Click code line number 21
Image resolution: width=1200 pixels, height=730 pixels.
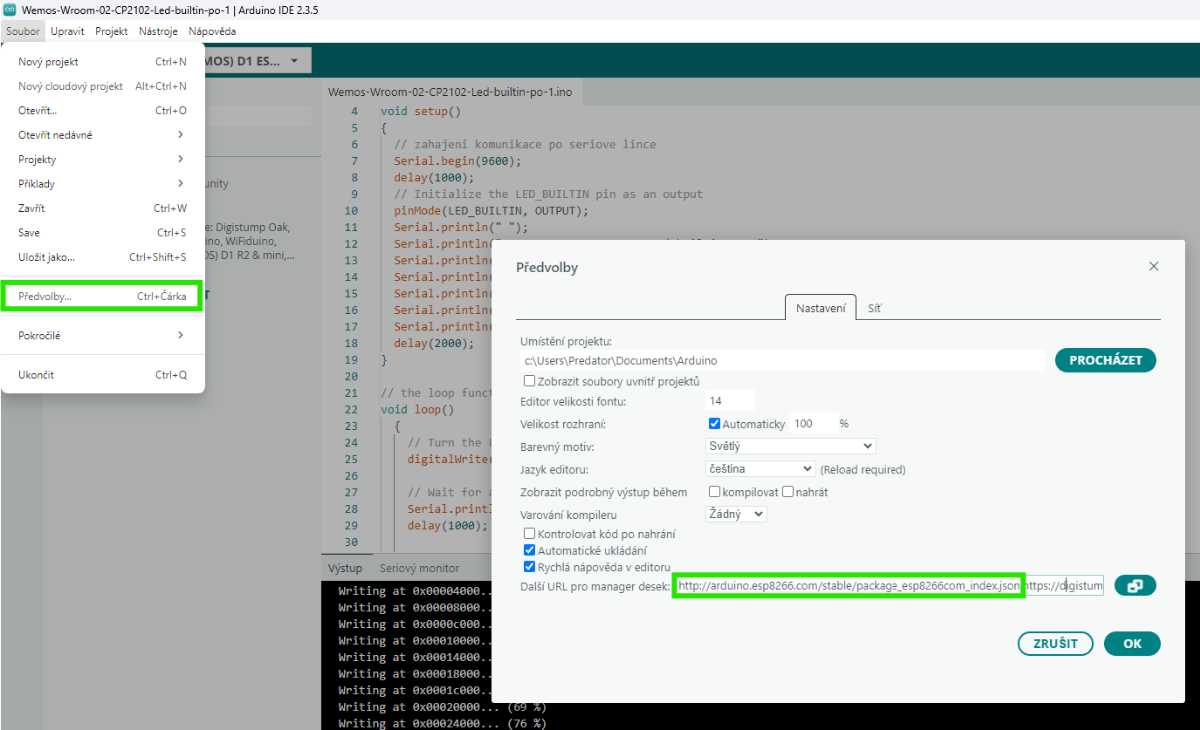(x=350, y=393)
